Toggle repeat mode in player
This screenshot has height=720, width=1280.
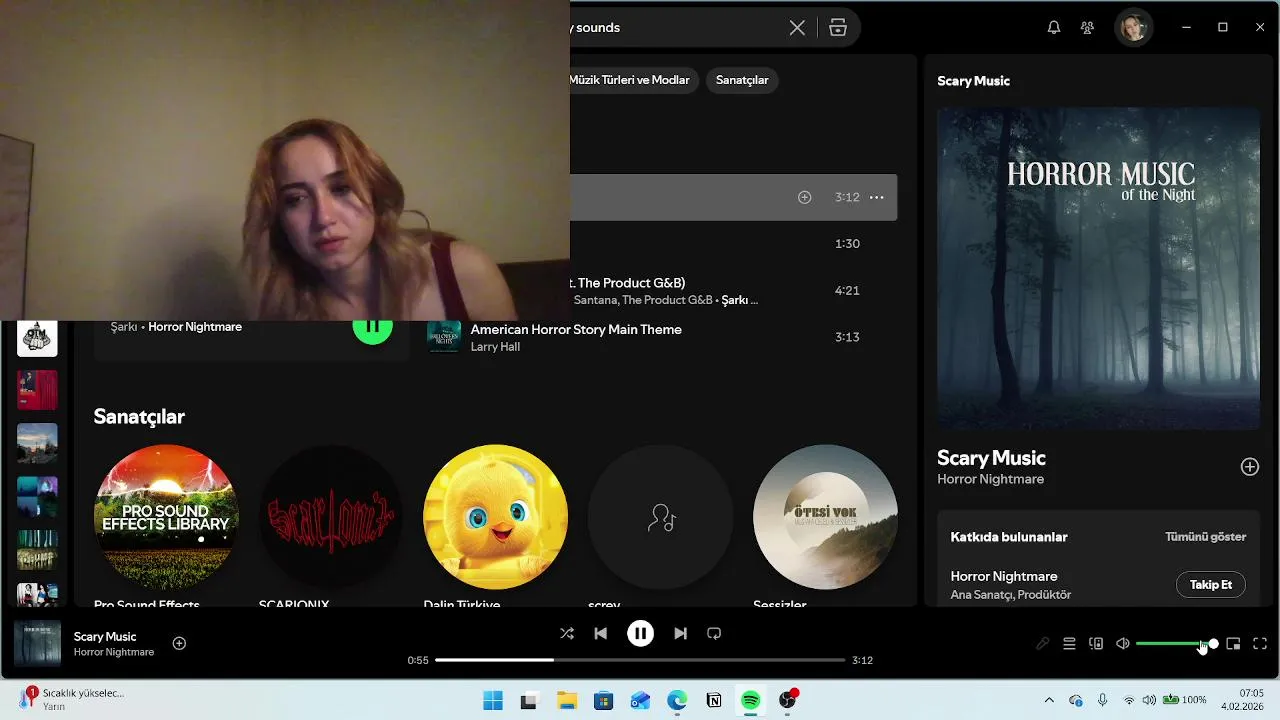[714, 633]
